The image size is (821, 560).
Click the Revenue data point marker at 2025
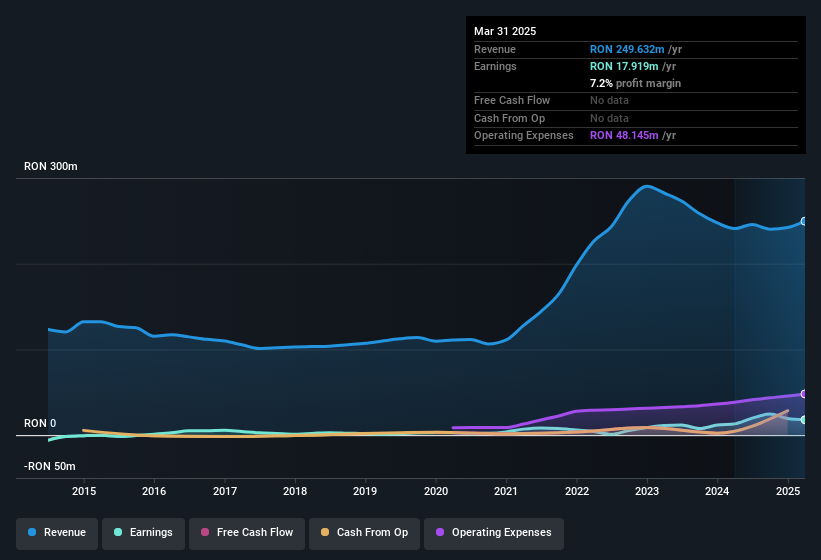804,221
